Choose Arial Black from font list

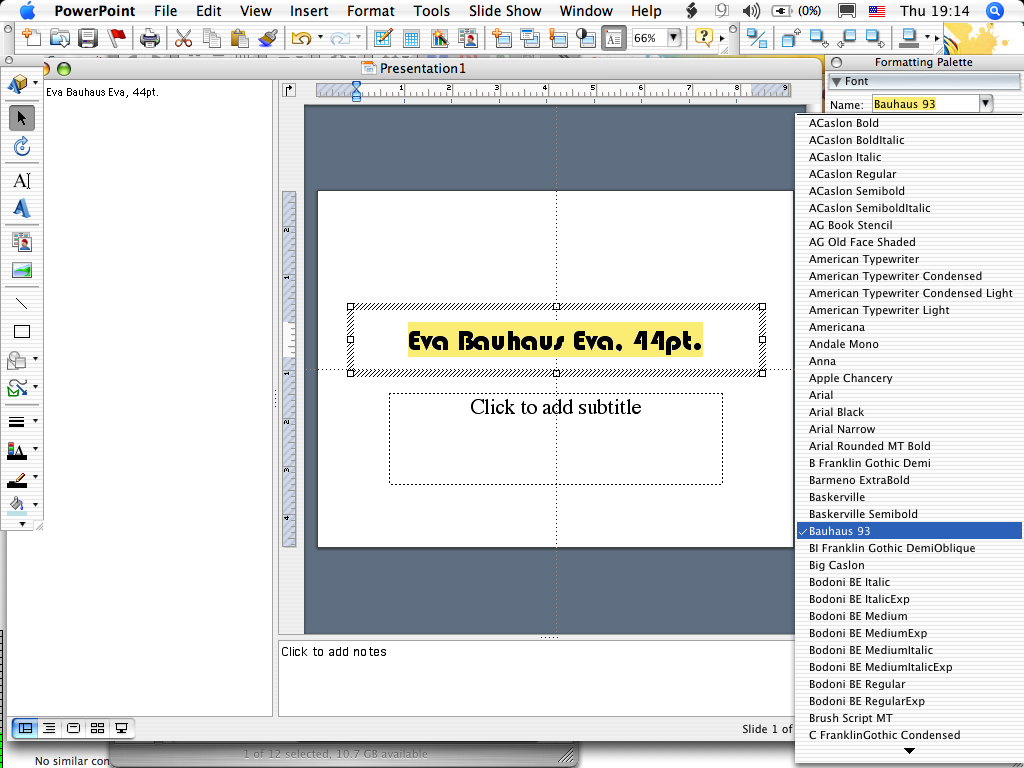(x=908, y=412)
